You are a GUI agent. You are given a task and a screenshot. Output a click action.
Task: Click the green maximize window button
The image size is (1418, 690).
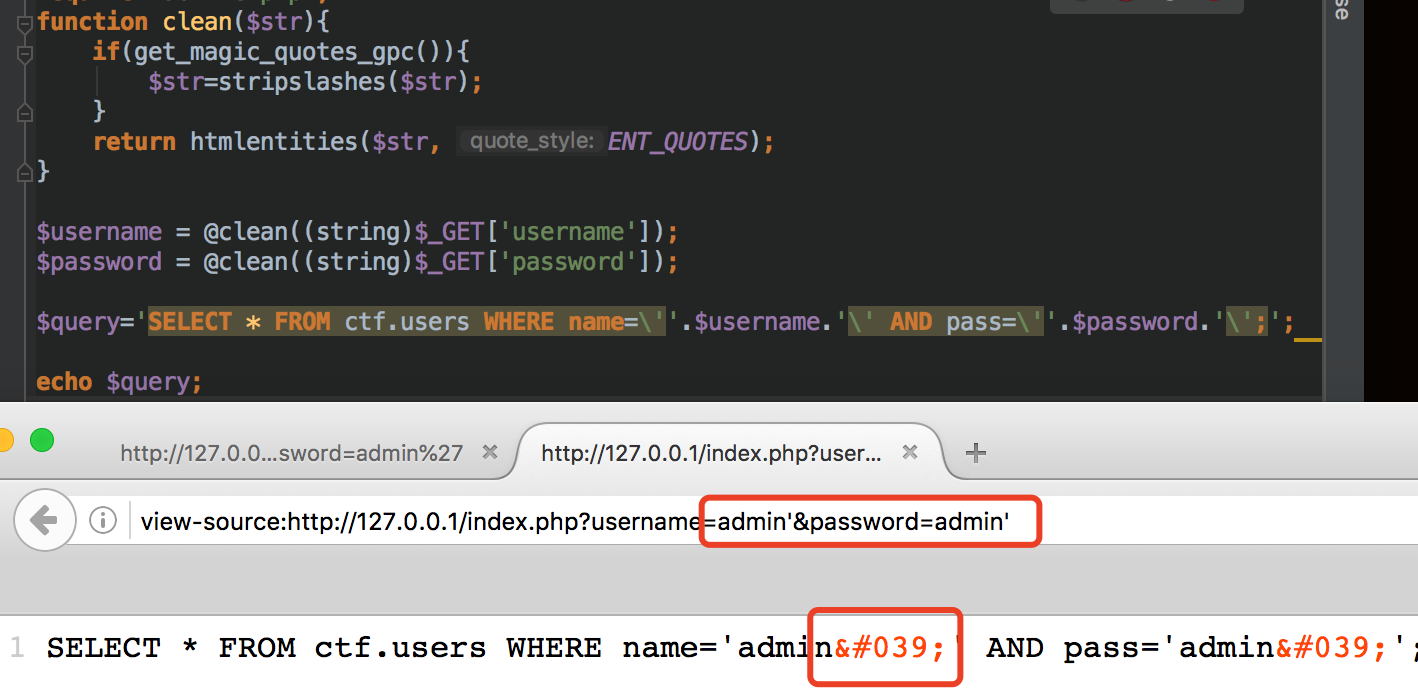[41, 440]
